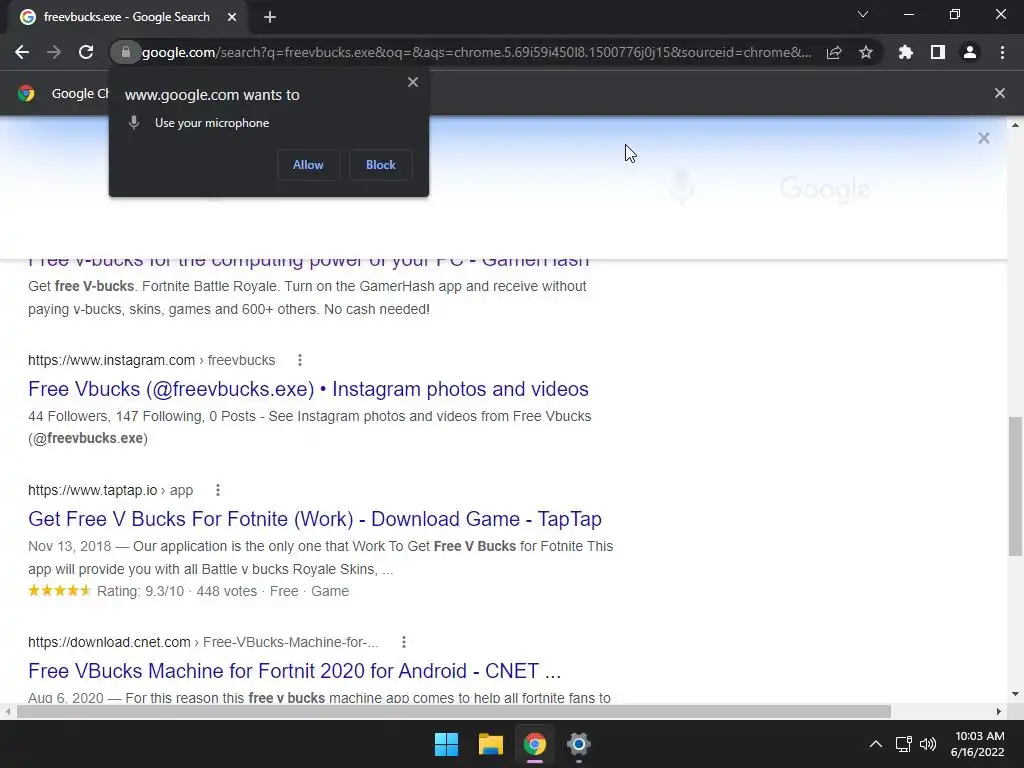Click the https://www.instagram.com URL text
The width and height of the screenshot is (1024, 768).
[x=112, y=360]
